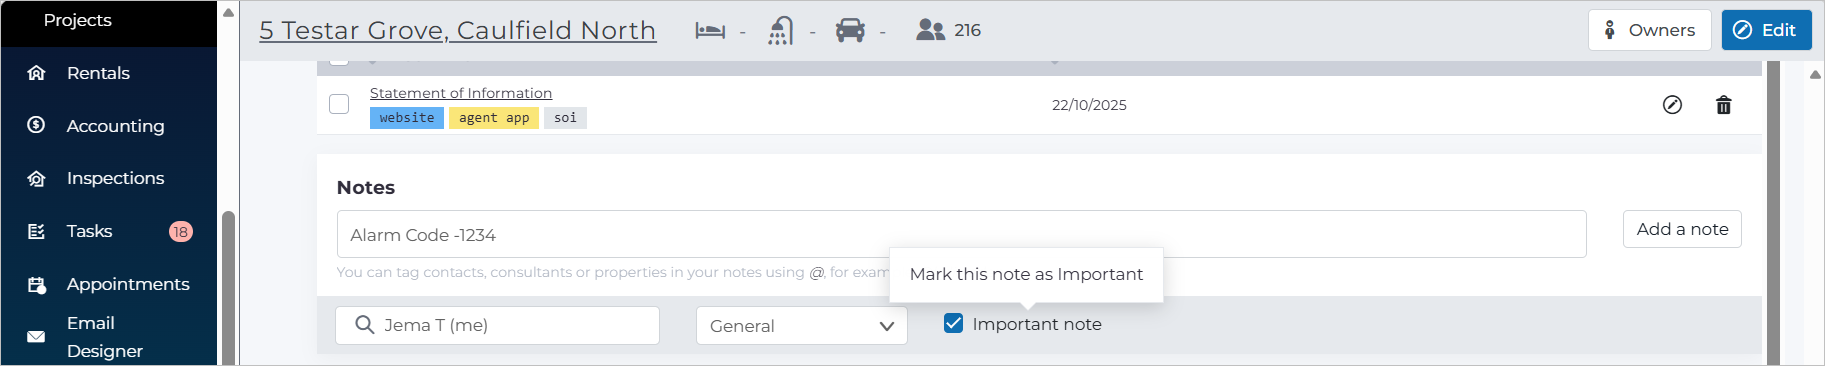Uncheck the Important note checkbox
This screenshot has width=1825, height=366.
pos(954,323)
